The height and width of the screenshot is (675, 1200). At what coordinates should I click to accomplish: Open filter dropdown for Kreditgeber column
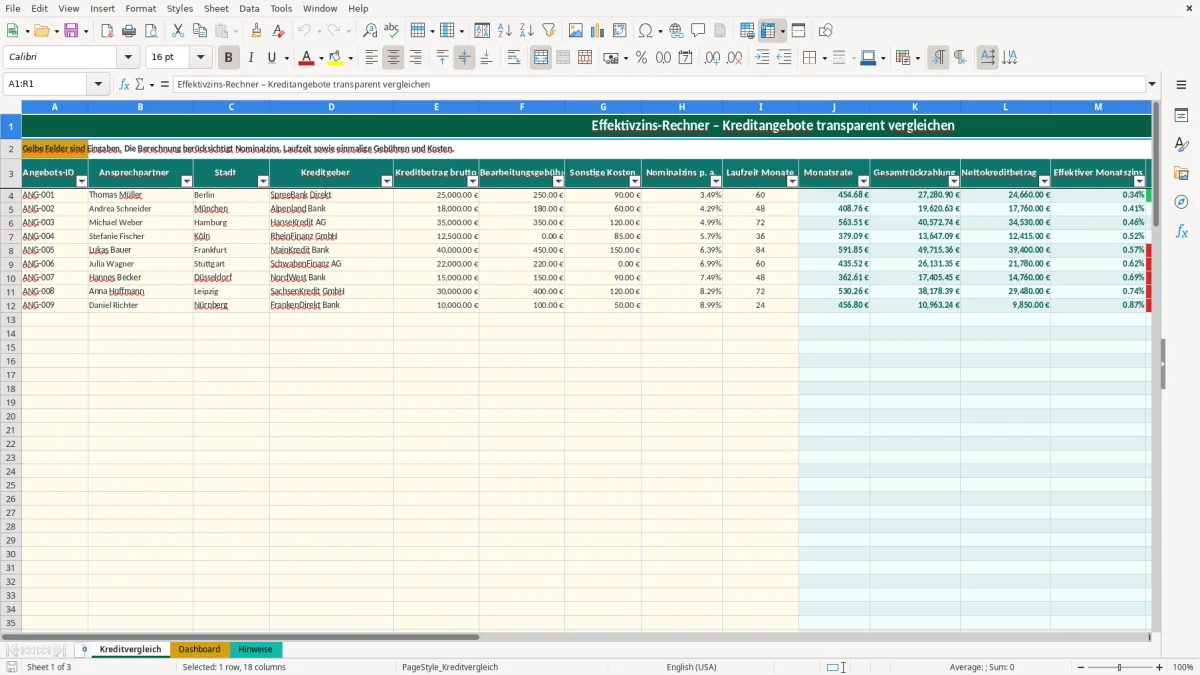[387, 182]
